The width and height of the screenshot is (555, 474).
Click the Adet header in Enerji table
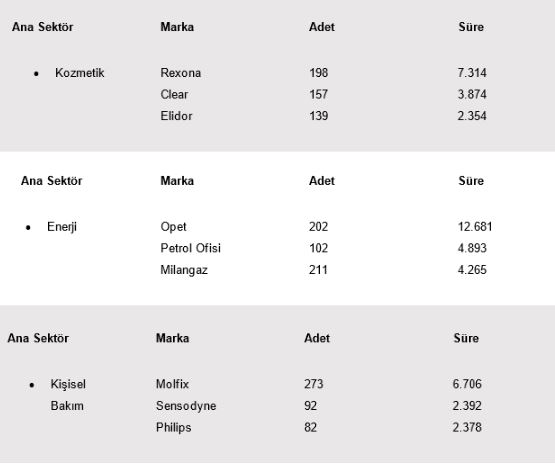[321, 181]
